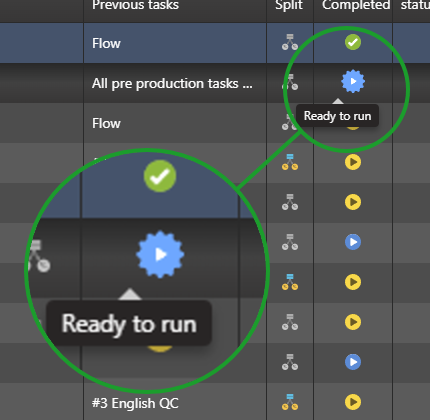Viewport: 430px width, 420px height.
Task: Click the blue Ready to run gear icon
Action: (x=353, y=81)
